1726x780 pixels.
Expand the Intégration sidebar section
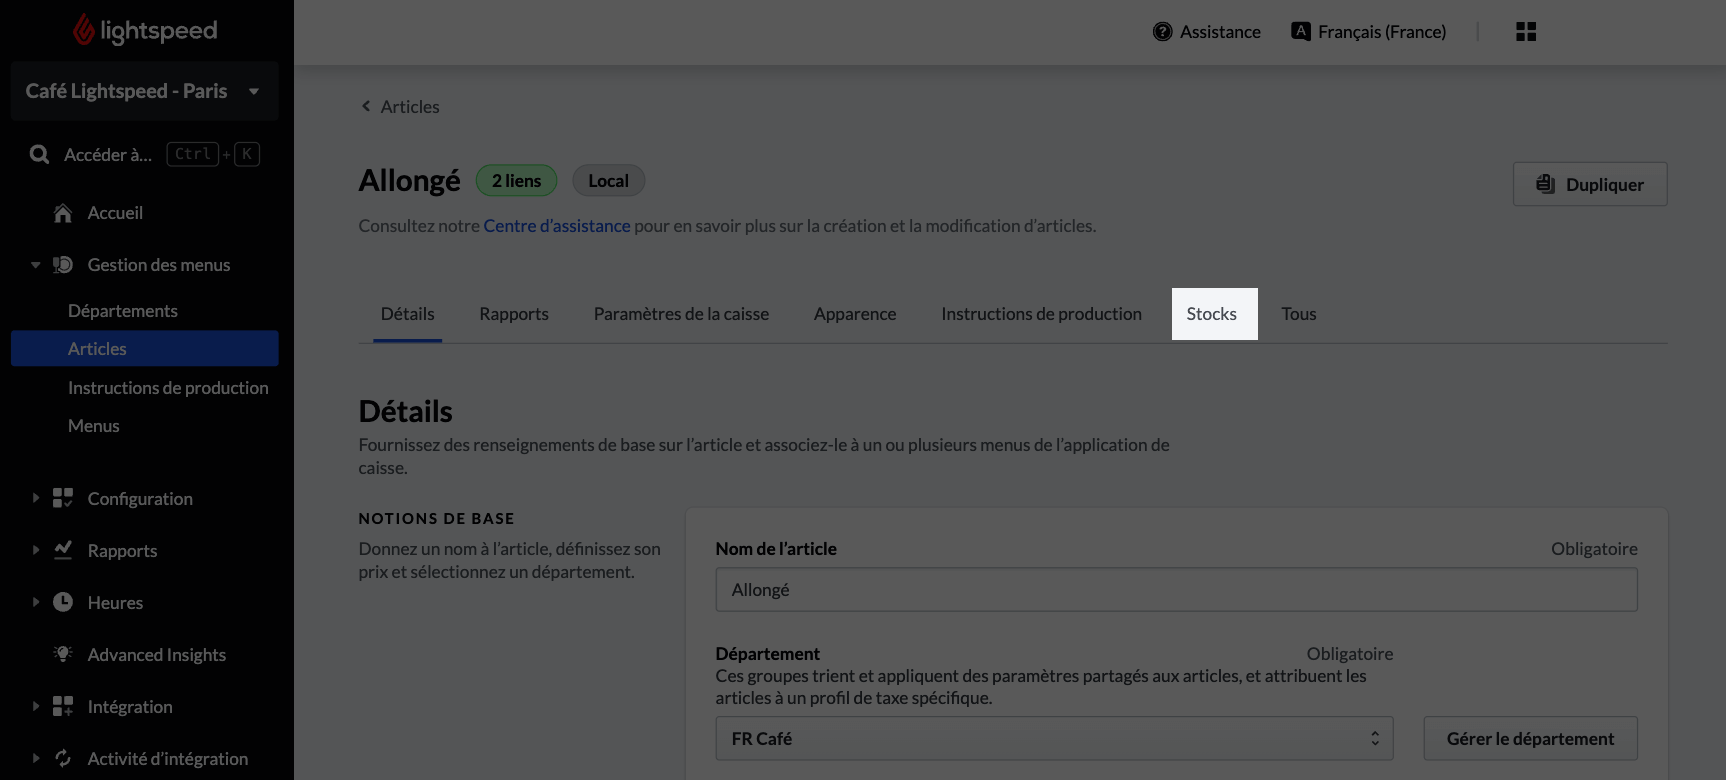point(36,706)
